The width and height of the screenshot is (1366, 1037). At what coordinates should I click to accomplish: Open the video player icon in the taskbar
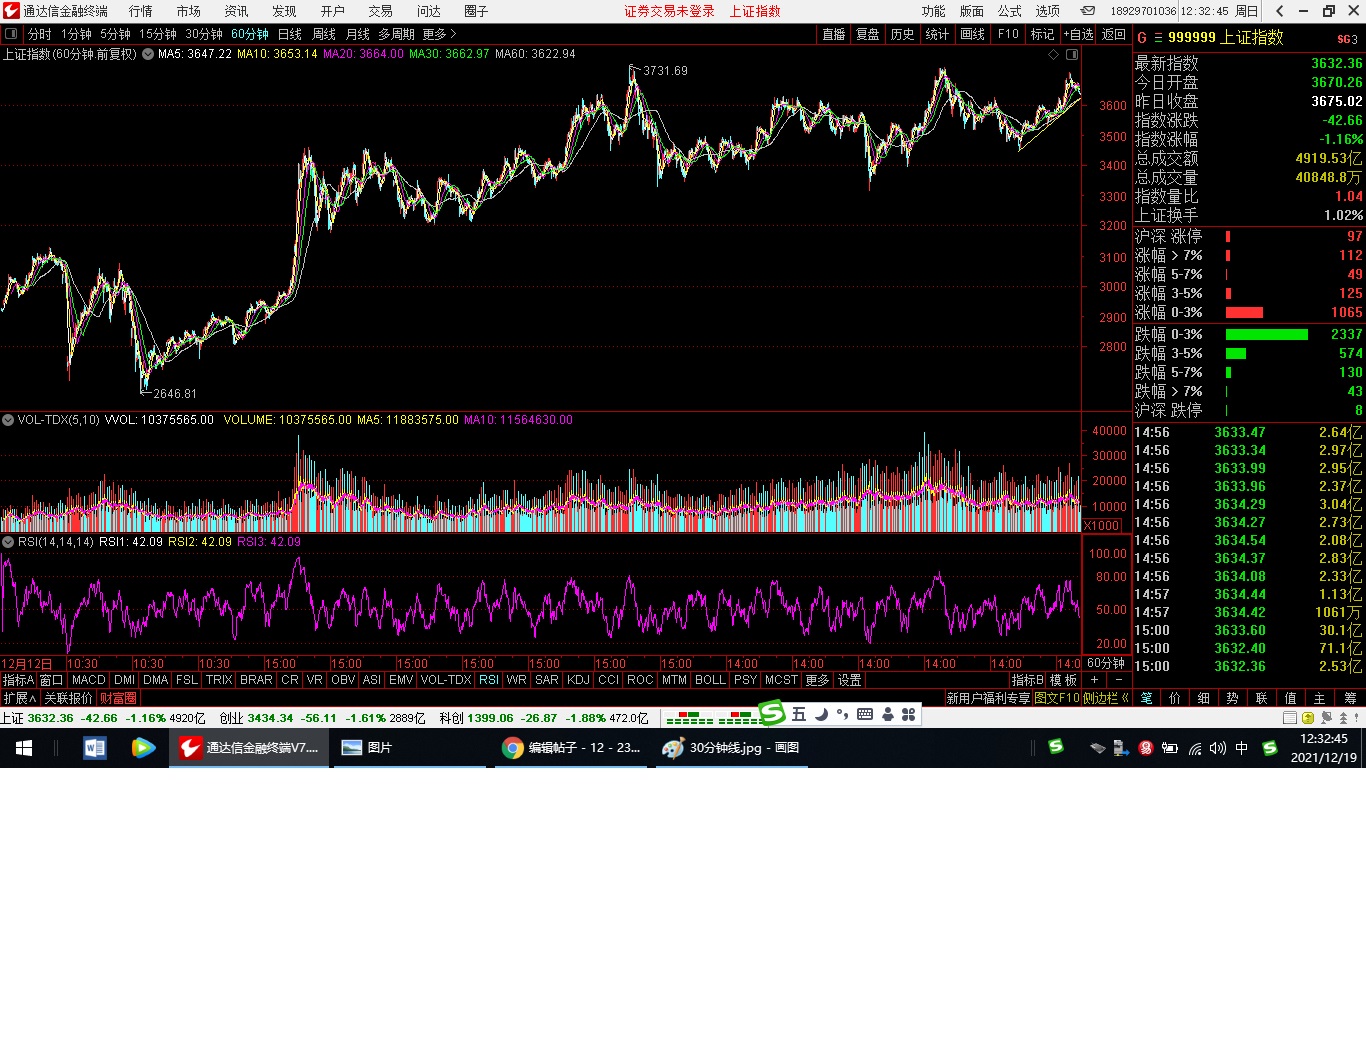click(x=143, y=747)
